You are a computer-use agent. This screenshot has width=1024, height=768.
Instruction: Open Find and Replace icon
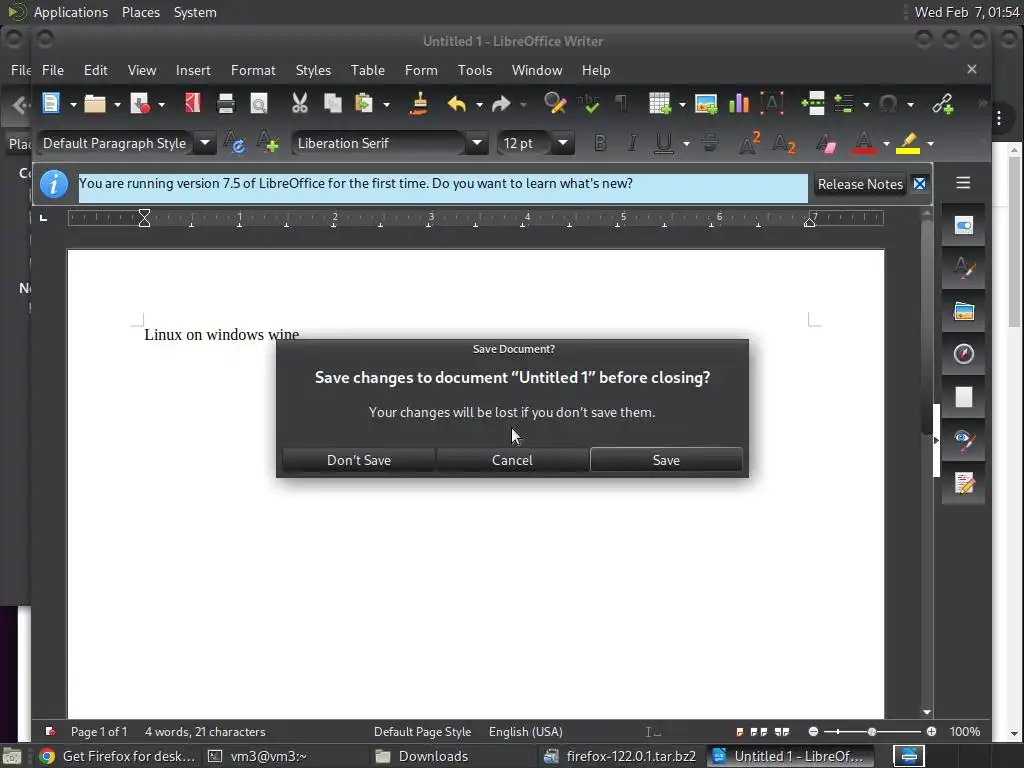tap(554, 103)
